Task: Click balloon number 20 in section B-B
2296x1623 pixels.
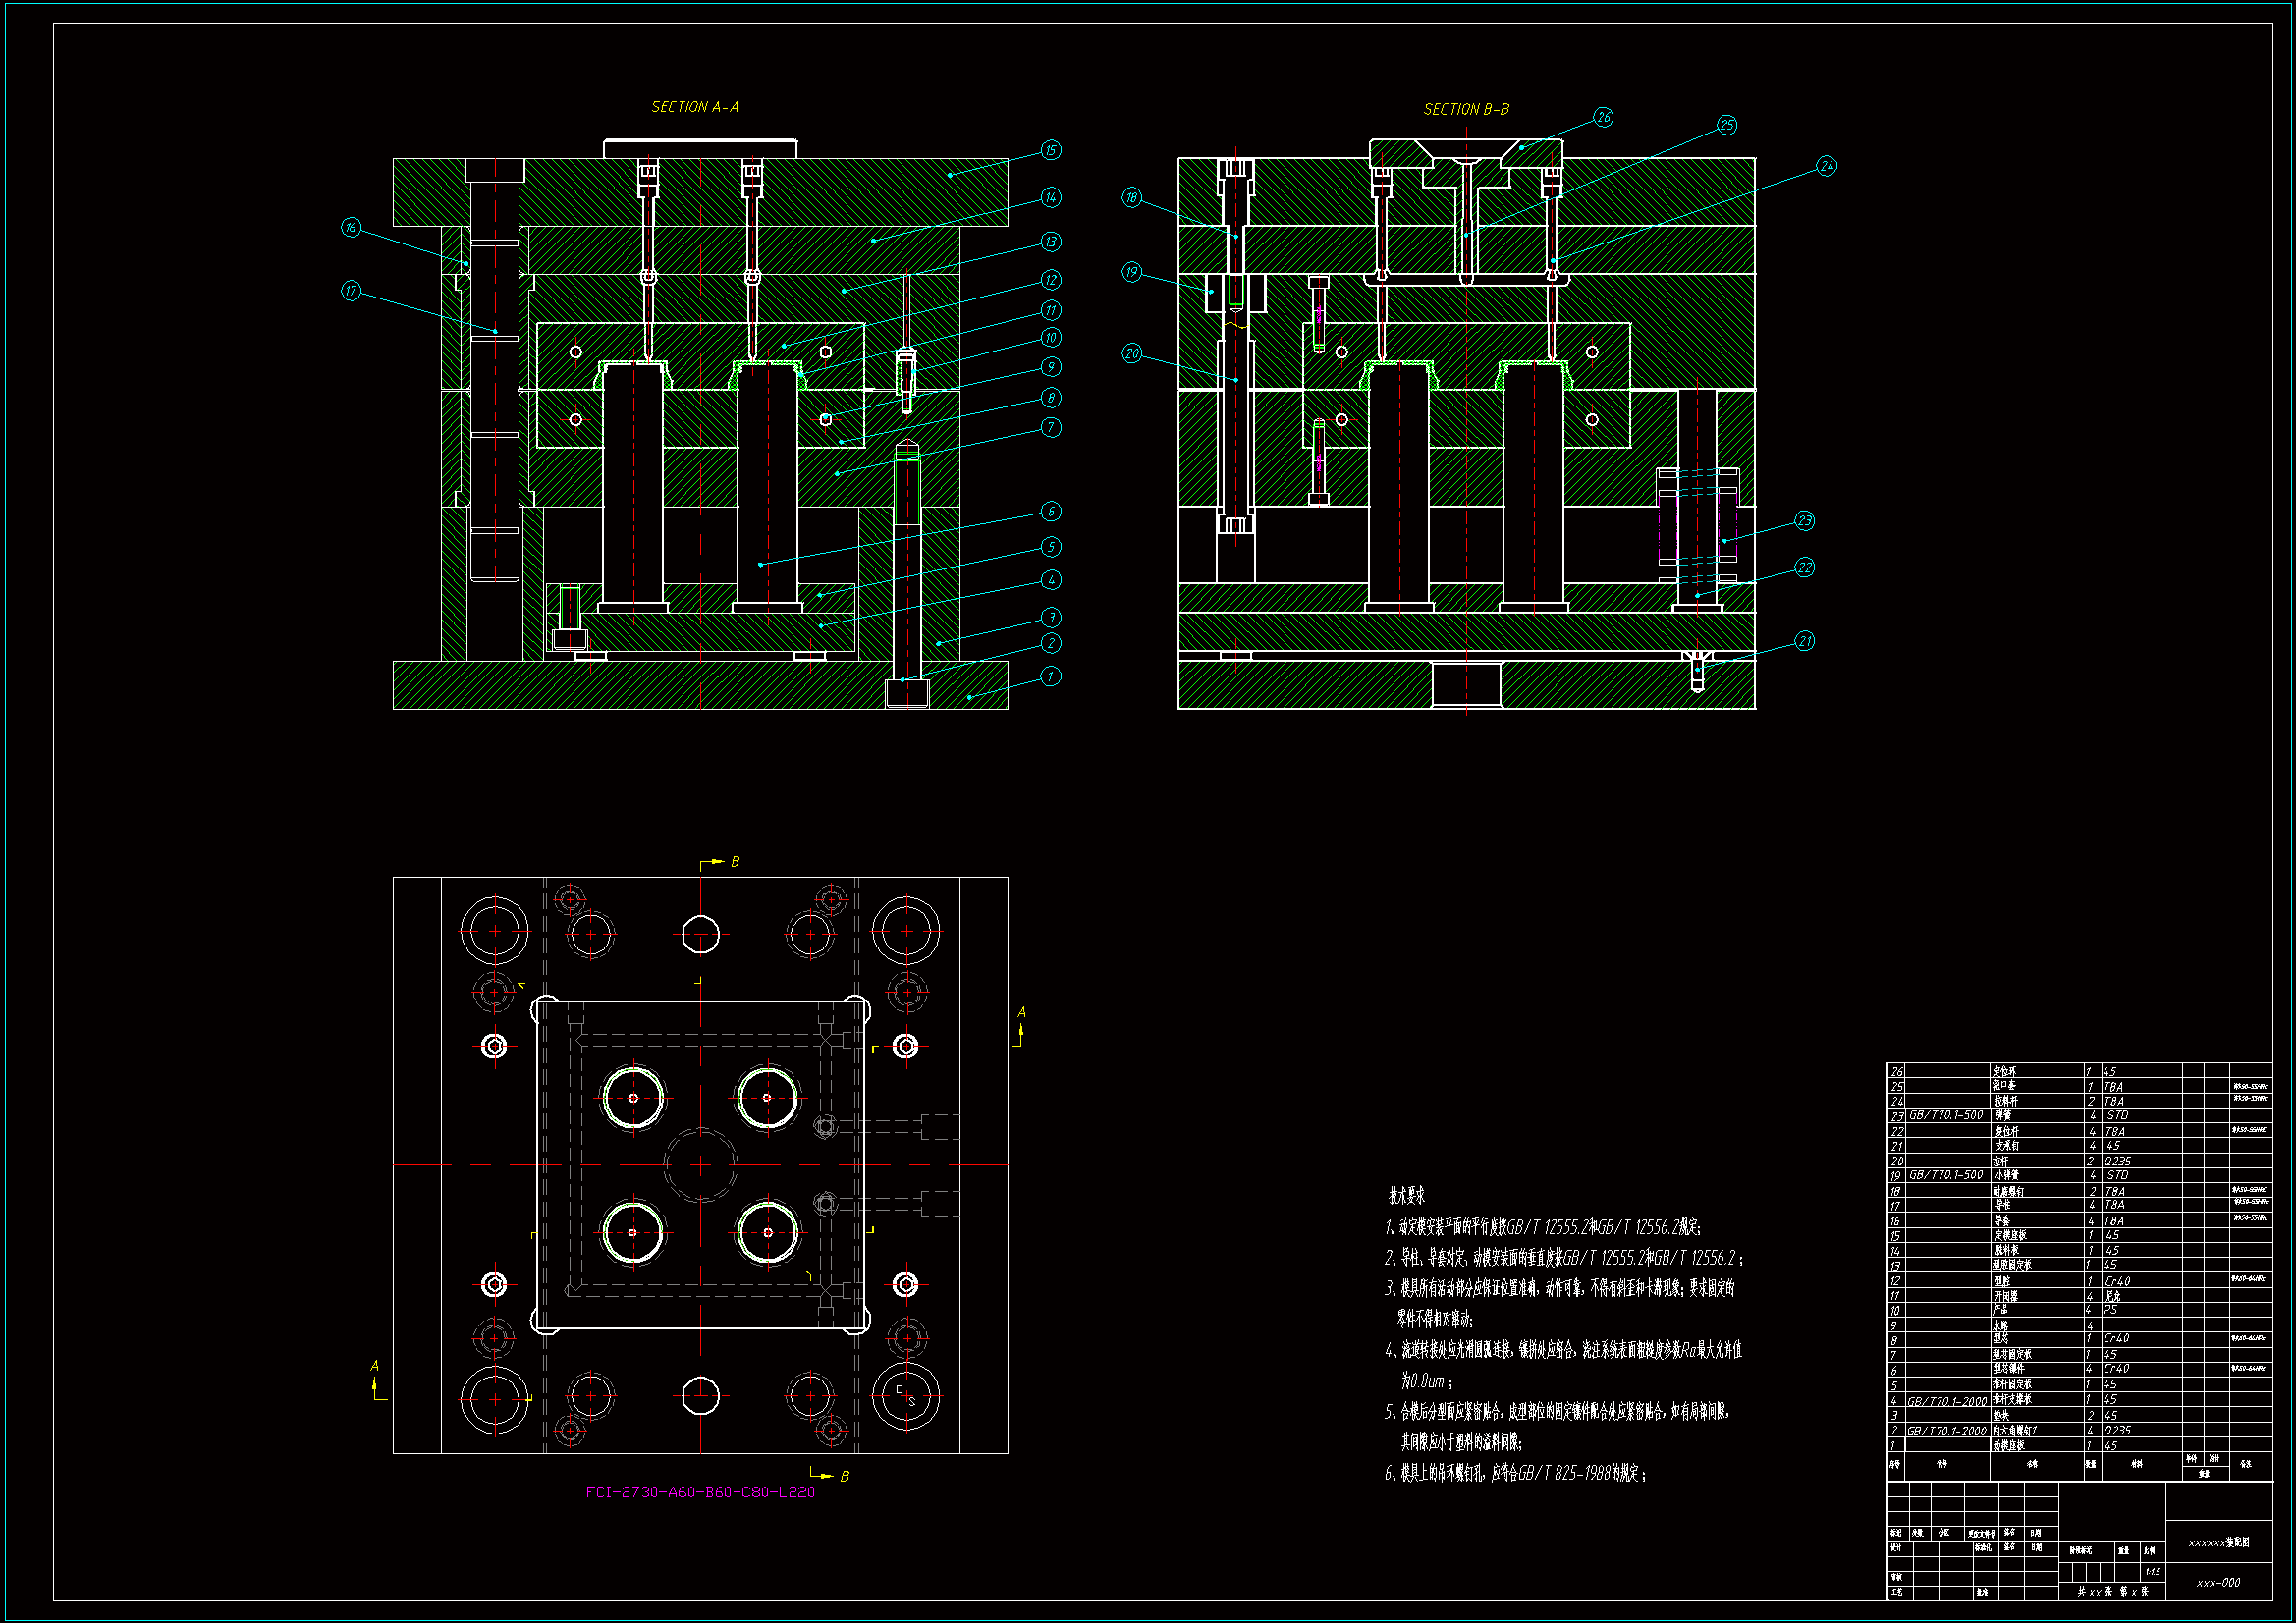Action: (x=1131, y=353)
